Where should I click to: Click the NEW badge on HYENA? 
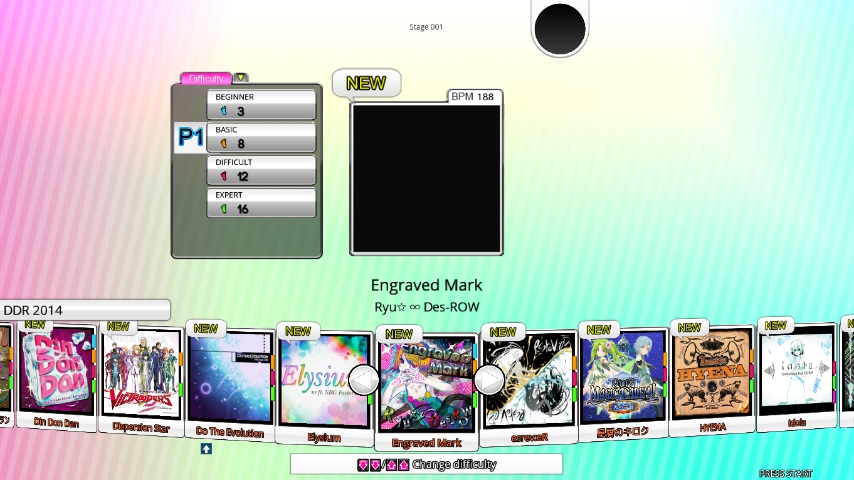coord(689,327)
